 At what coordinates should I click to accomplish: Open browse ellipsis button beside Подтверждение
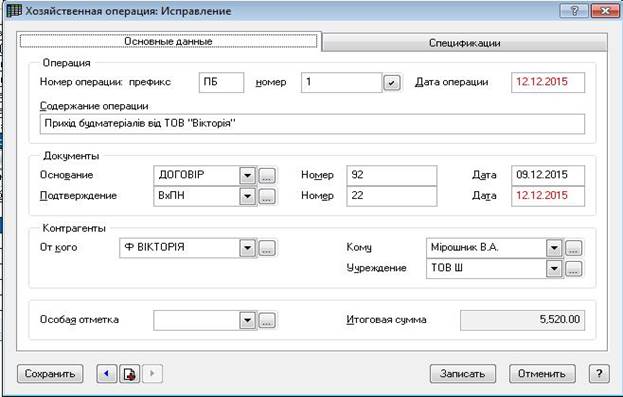coord(267,196)
